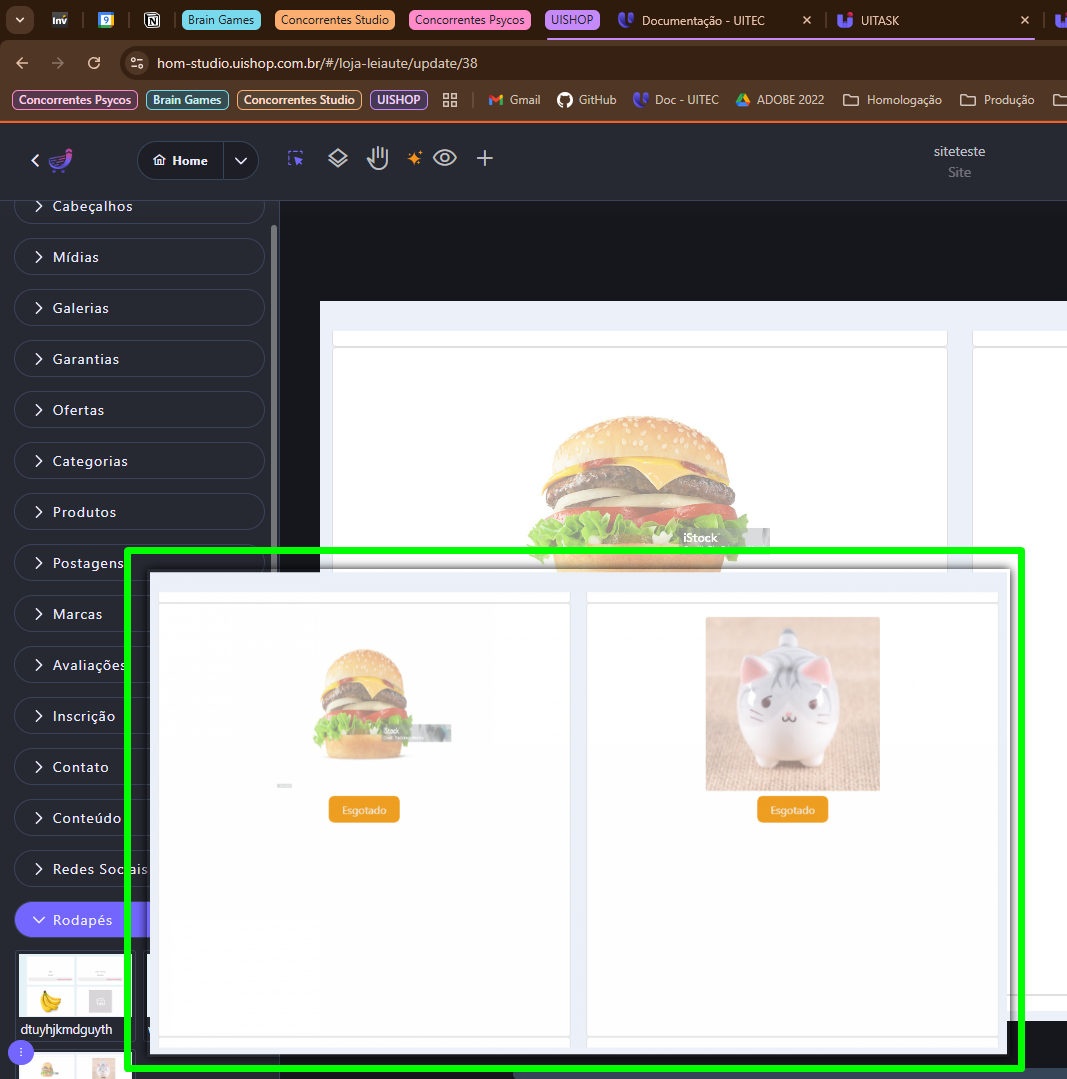
Task: Open the bookmarks apps grid icon
Action: click(450, 100)
